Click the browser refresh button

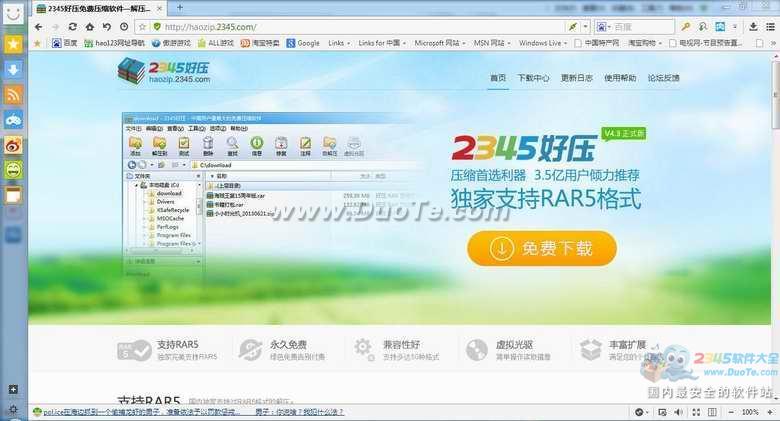click(x=73, y=27)
